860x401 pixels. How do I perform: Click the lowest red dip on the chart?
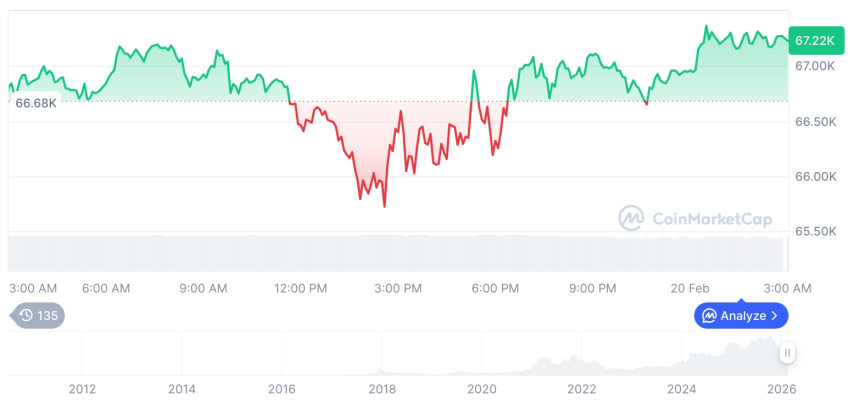384,205
